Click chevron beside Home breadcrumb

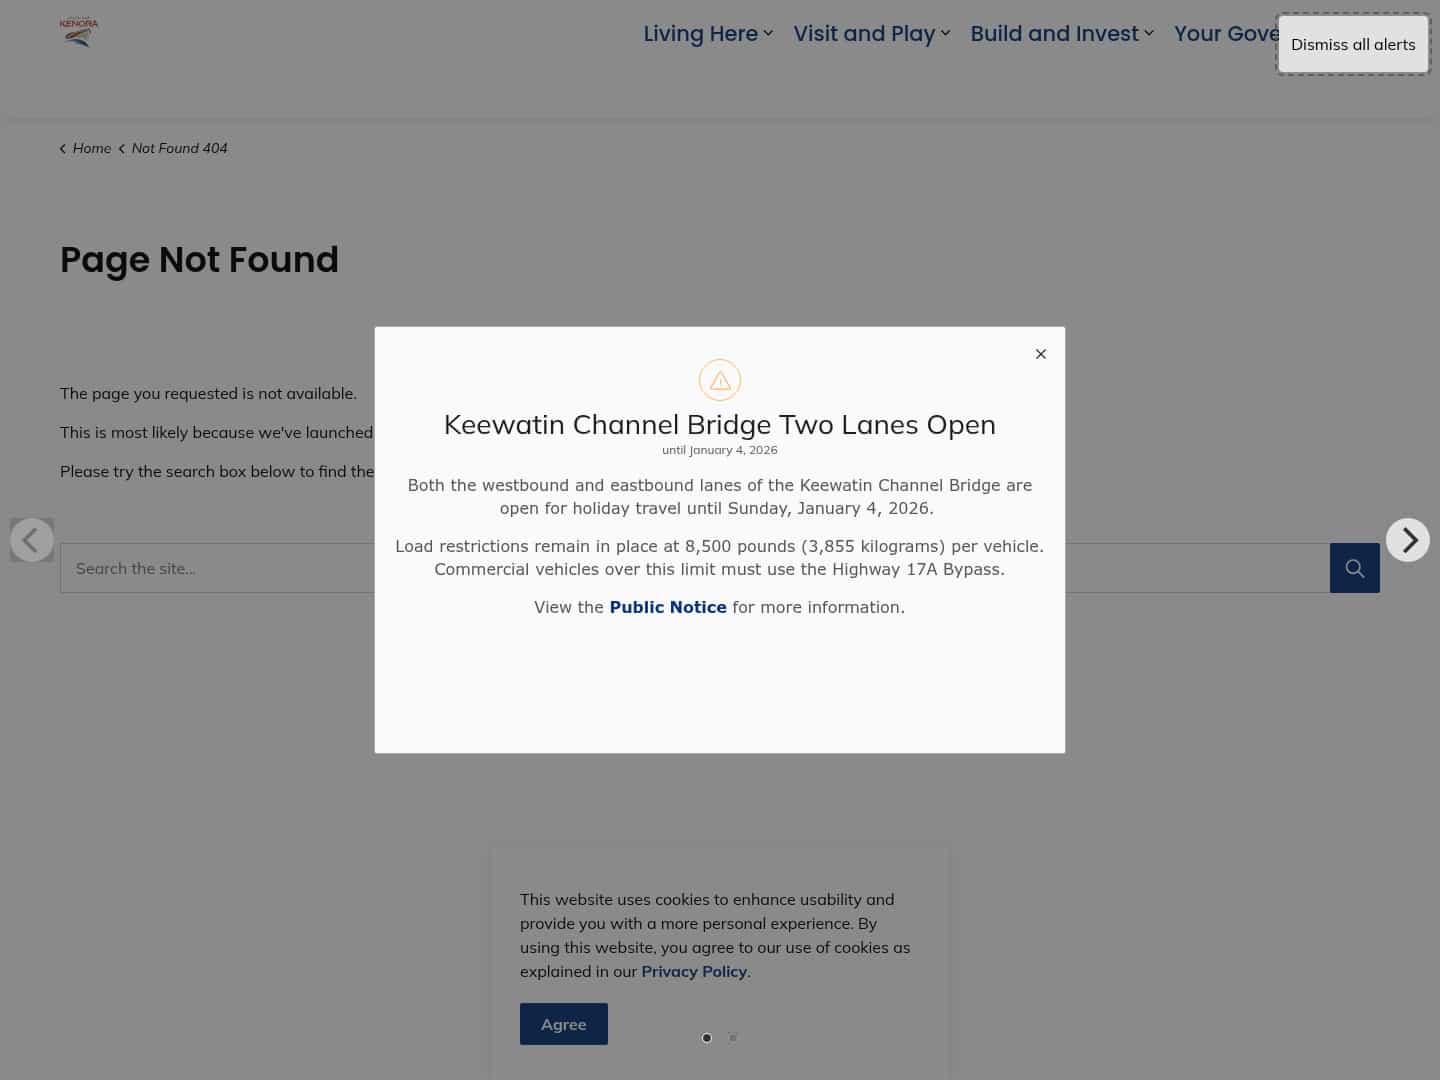[x=63, y=148]
